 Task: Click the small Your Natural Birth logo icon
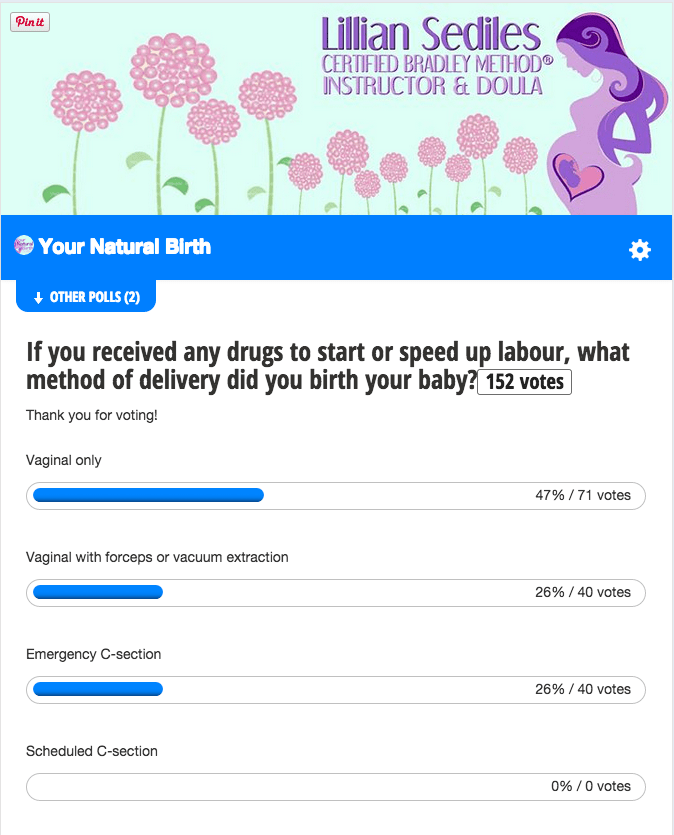pos(24,245)
